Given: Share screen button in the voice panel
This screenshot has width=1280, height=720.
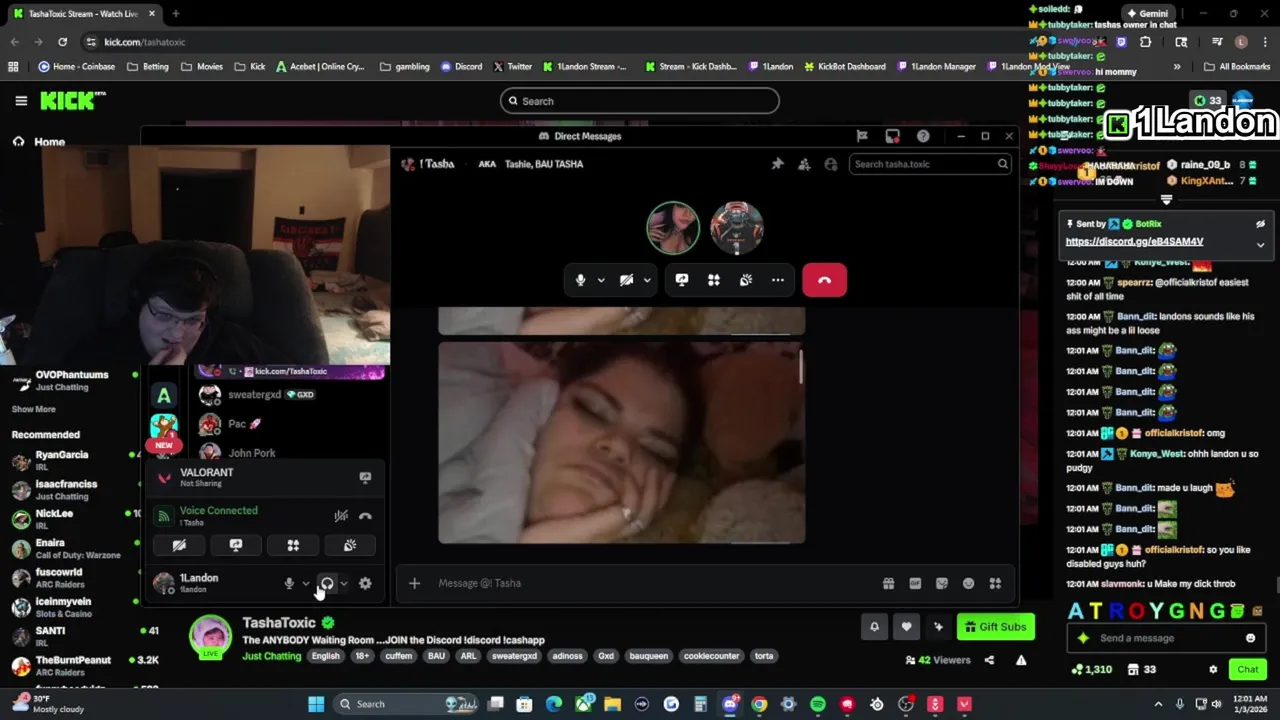Looking at the screenshot, I should [x=236, y=545].
